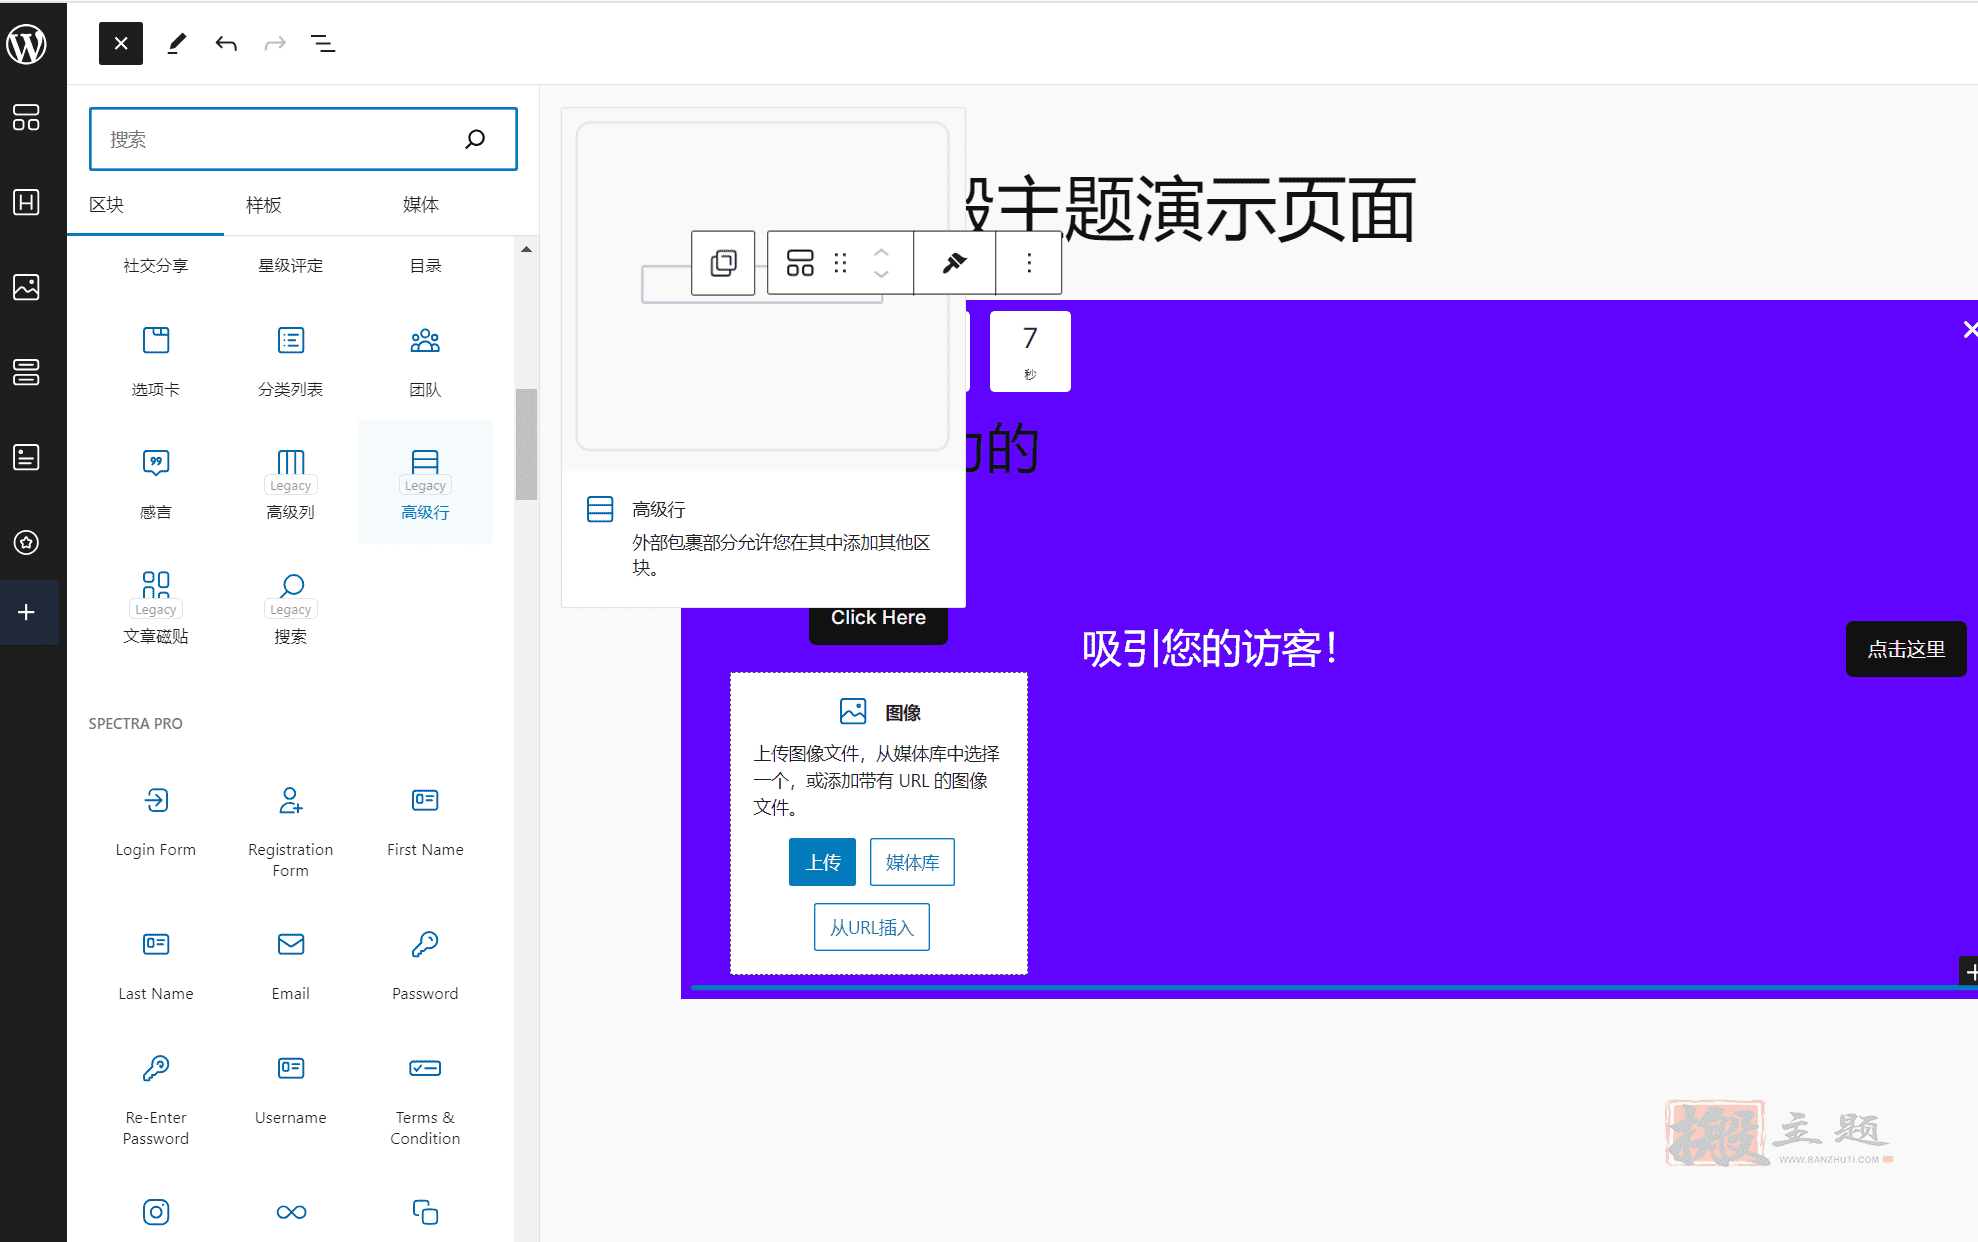
Task: Select the pencil edit tool
Action: [x=176, y=43]
